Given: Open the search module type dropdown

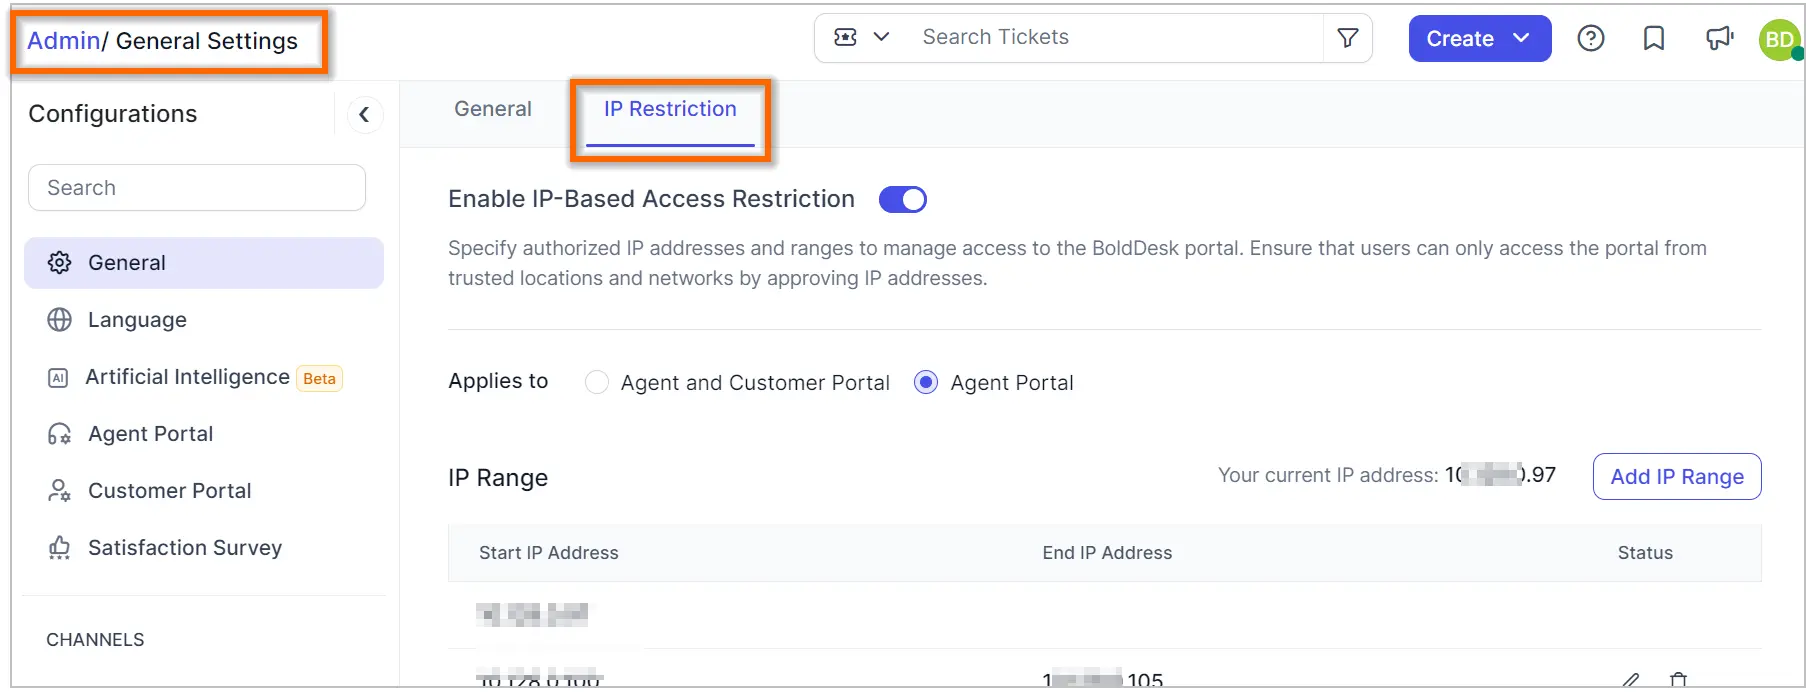Looking at the screenshot, I should (x=862, y=38).
